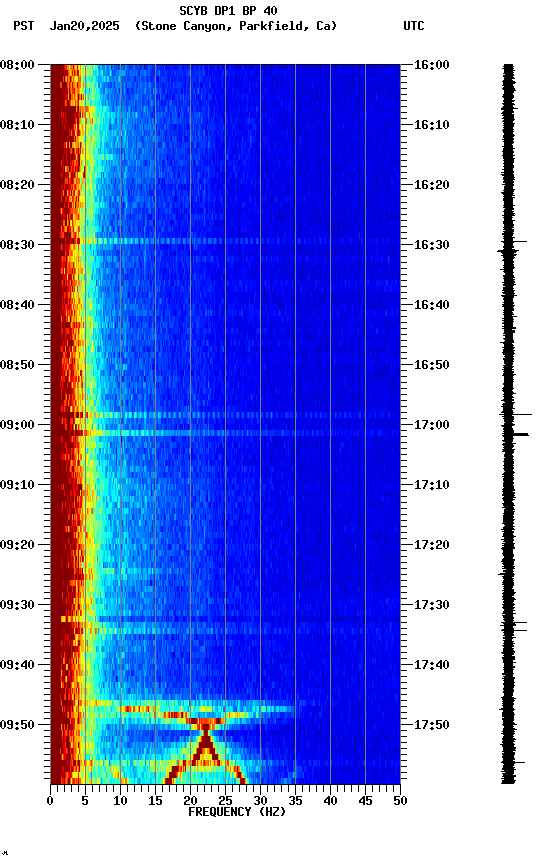
Task: Click the '17:10' UTC time label
Action: tap(432, 485)
